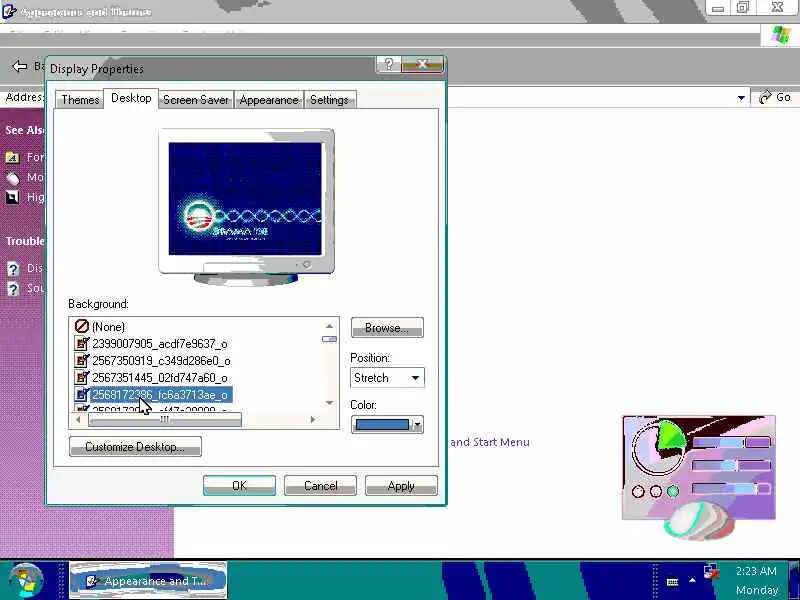Click Customize Desktop... button
Image resolution: width=800 pixels, height=600 pixels.
tap(135, 446)
